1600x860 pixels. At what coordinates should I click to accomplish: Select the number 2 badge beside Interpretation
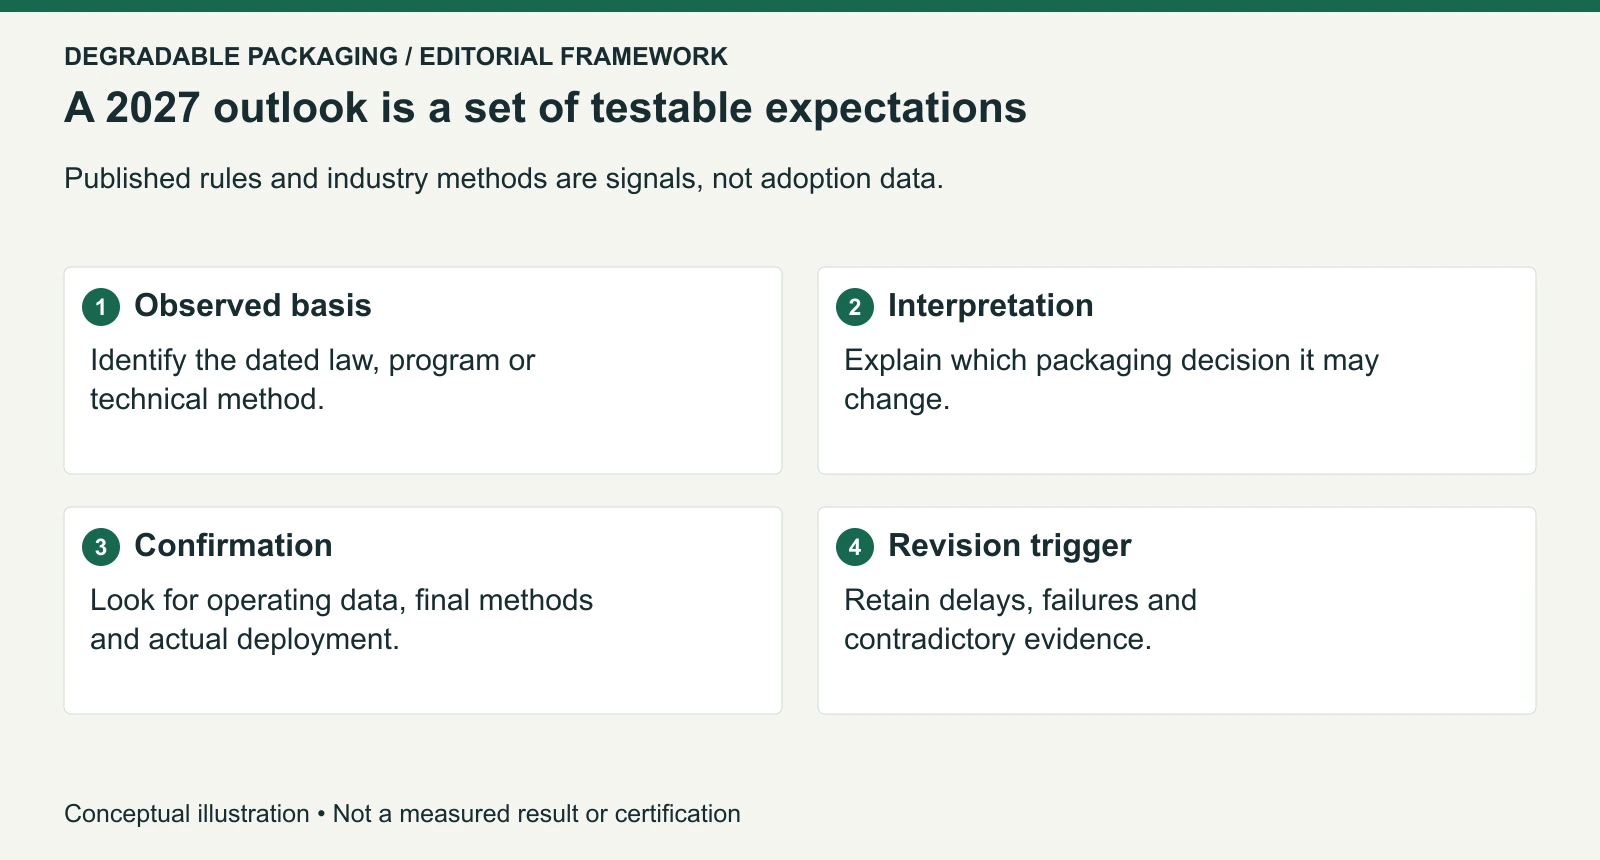coord(855,307)
